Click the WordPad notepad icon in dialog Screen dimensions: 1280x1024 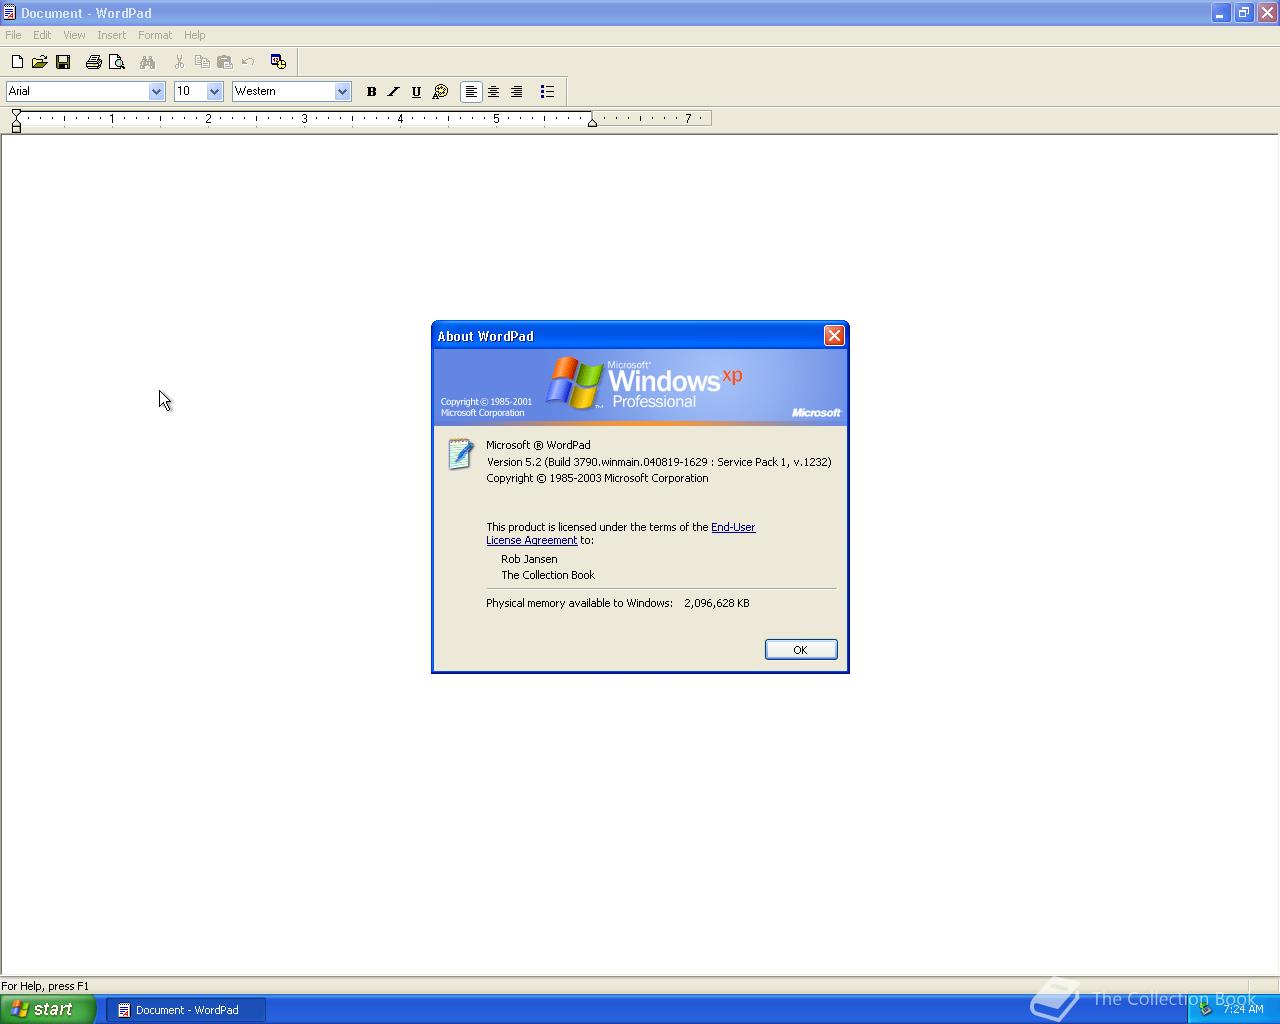[460, 453]
